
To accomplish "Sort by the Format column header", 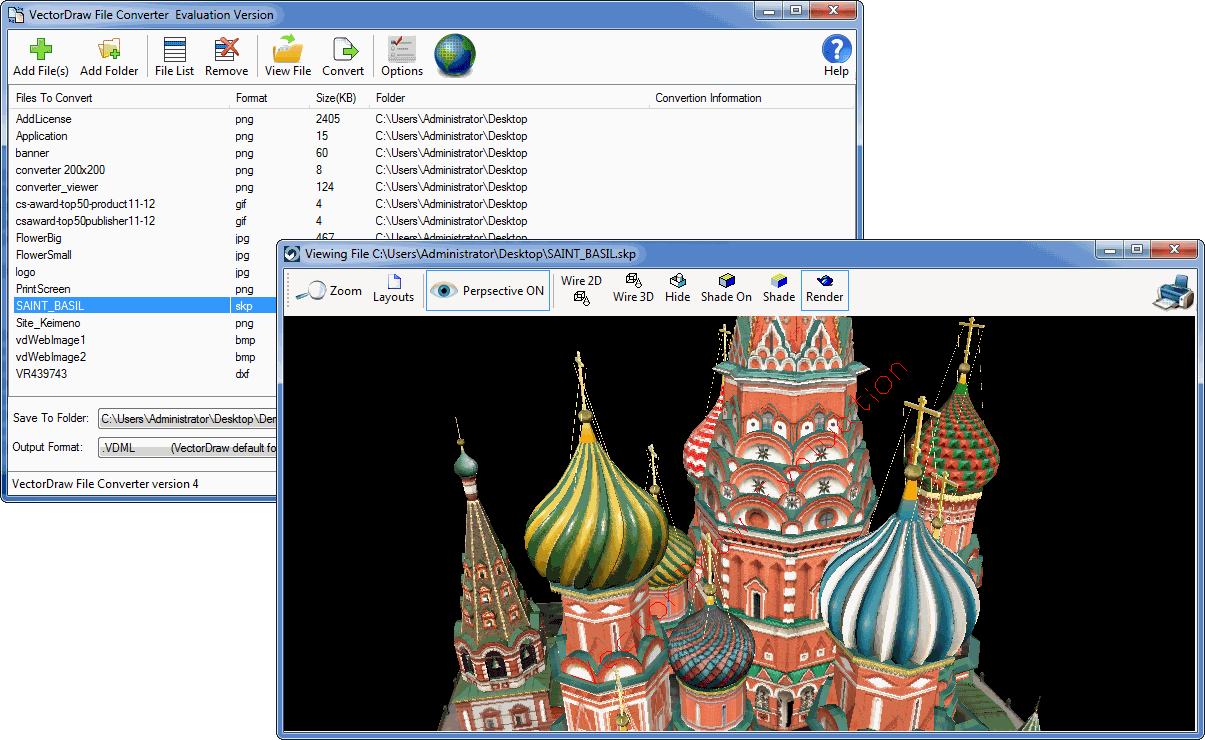I will click(x=270, y=98).
